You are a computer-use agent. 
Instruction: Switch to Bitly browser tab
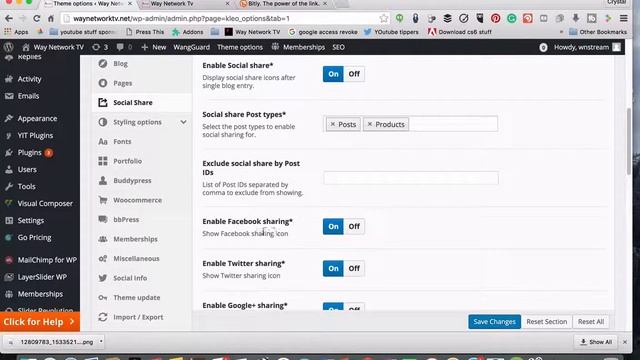(x=283, y=4)
